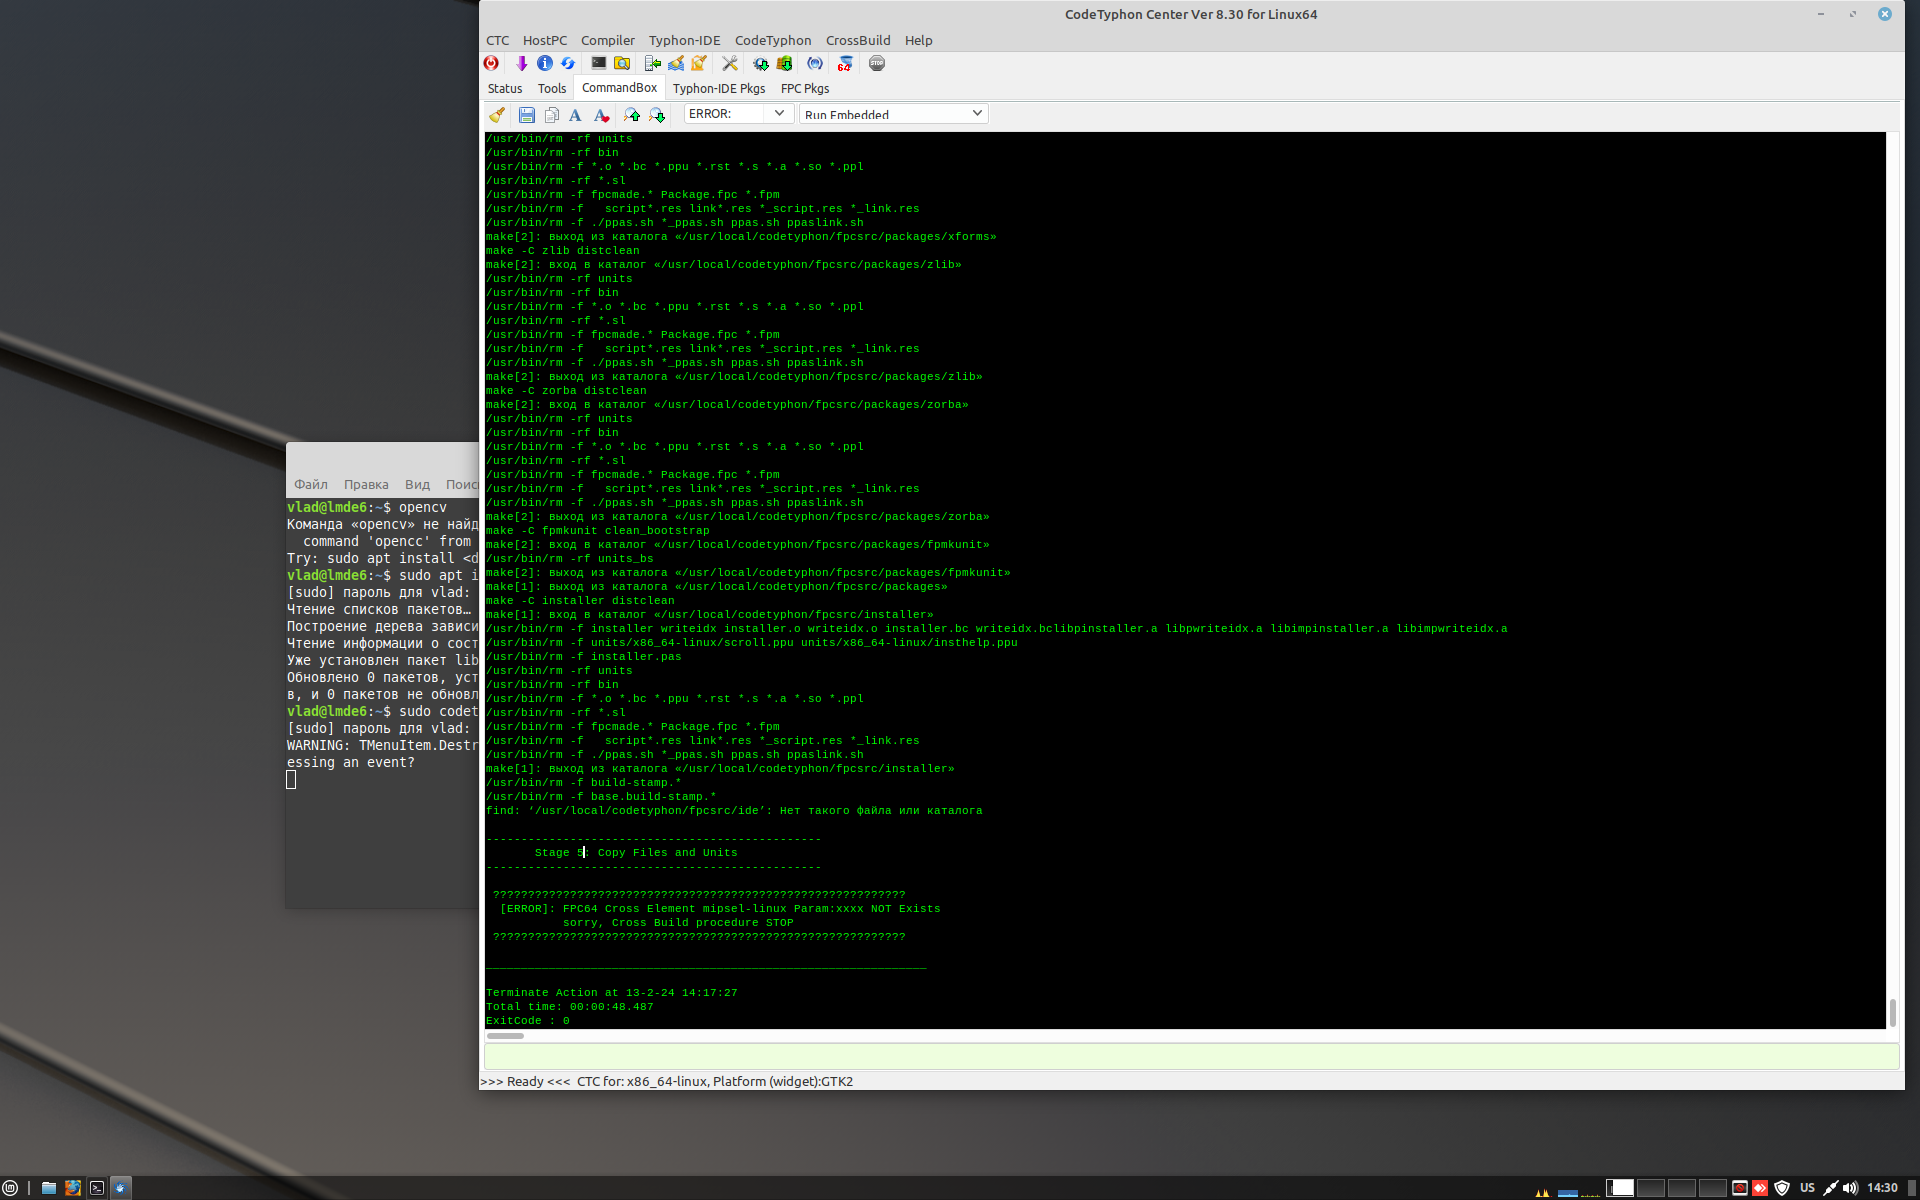This screenshot has width=1920, height=1200.
Task: Click the search down arrow icon
Action: point(657,115)
